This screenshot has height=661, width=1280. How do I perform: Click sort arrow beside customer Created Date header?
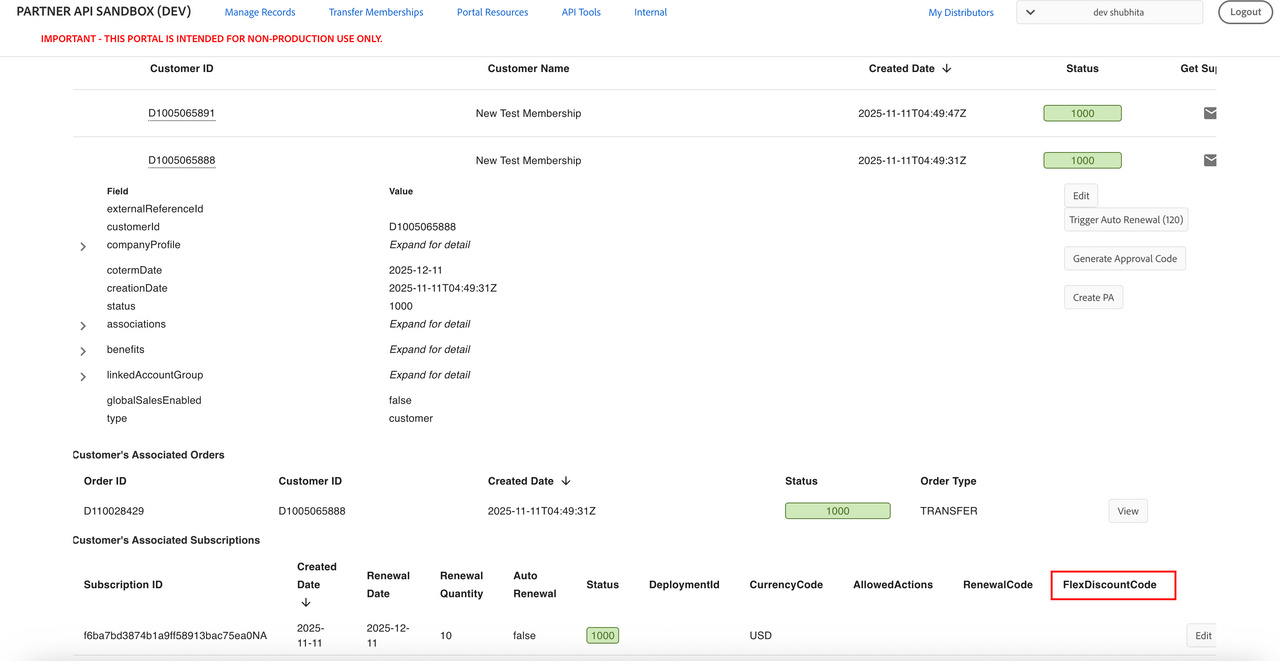[x=946, y=69]
